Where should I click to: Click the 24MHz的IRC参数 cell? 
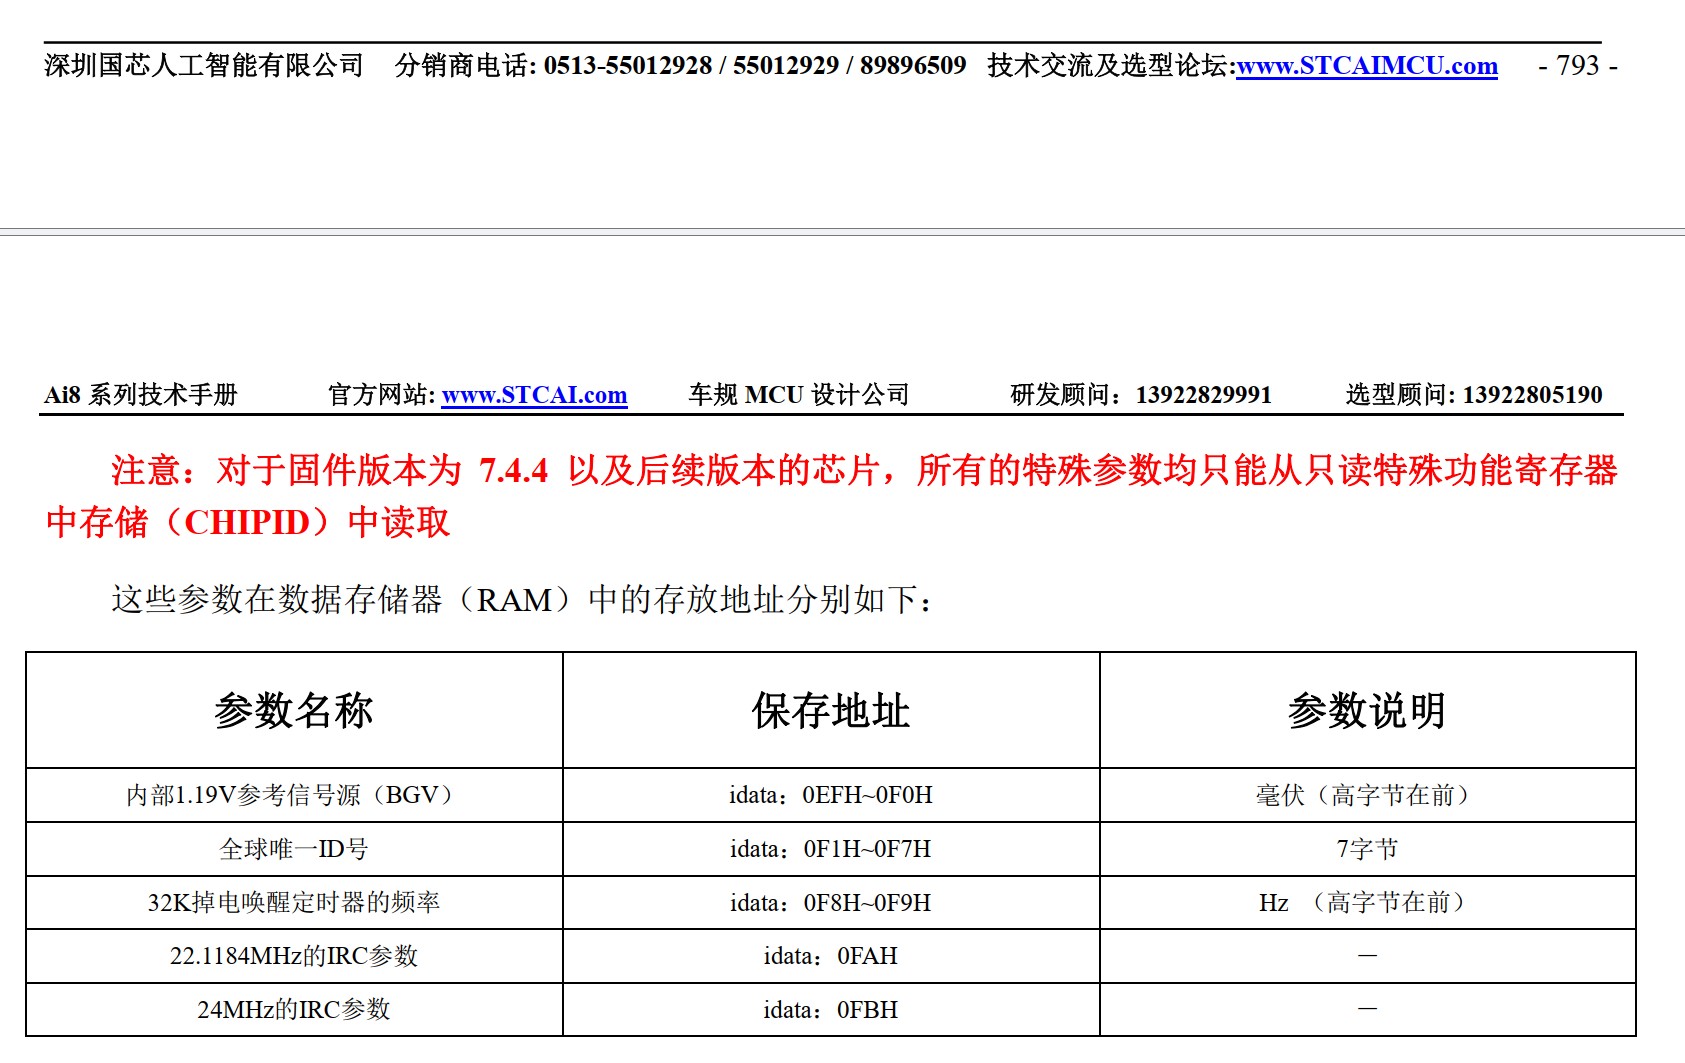point(294,1010)
